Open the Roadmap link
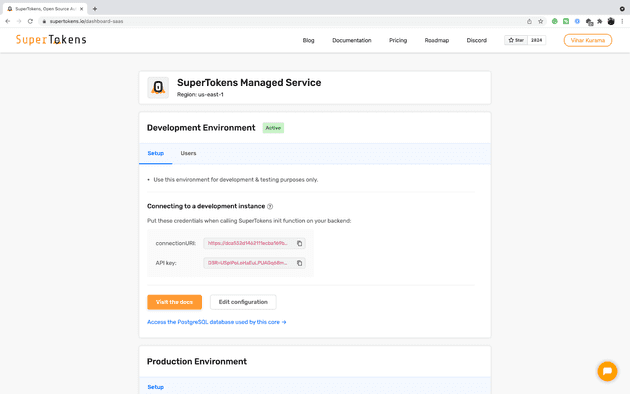 pos(437,41)
